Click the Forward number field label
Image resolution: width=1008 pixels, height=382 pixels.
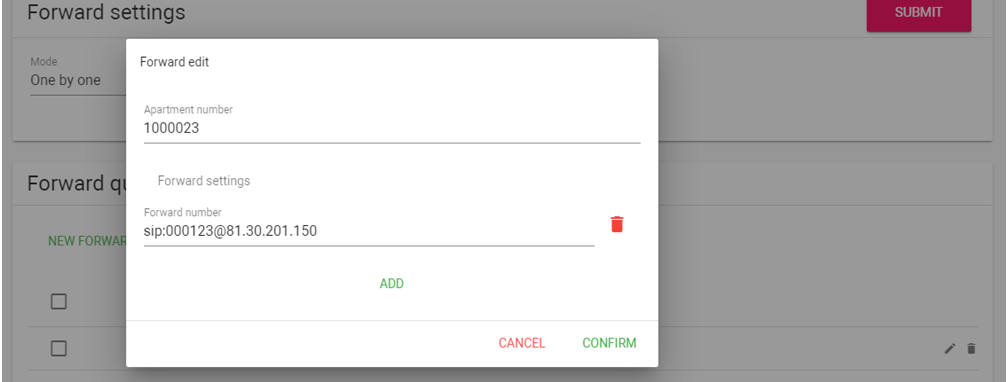click(183, 212)
